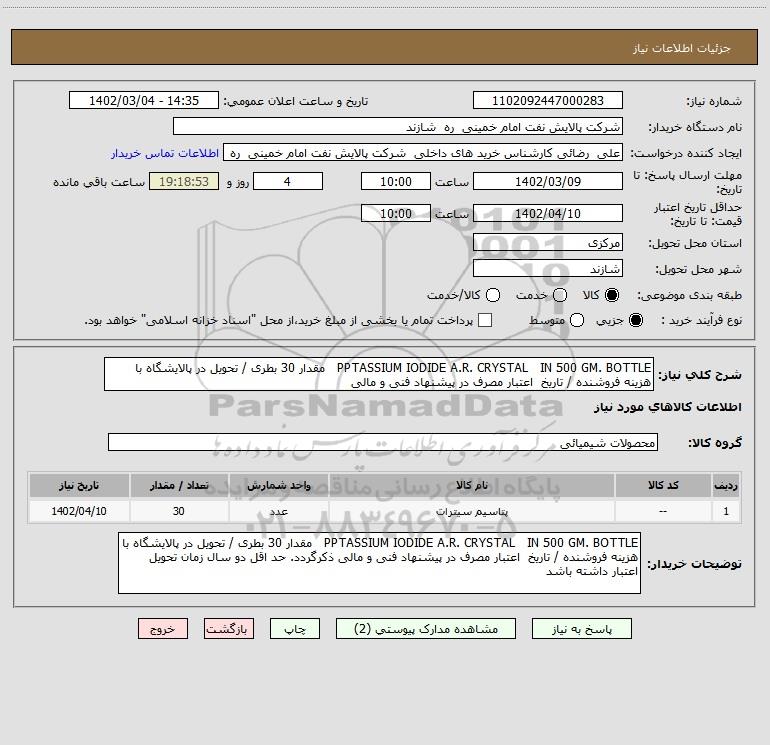770x745 pixels.
Task: Click the unit cell عدد
Action: click(278, 511)
